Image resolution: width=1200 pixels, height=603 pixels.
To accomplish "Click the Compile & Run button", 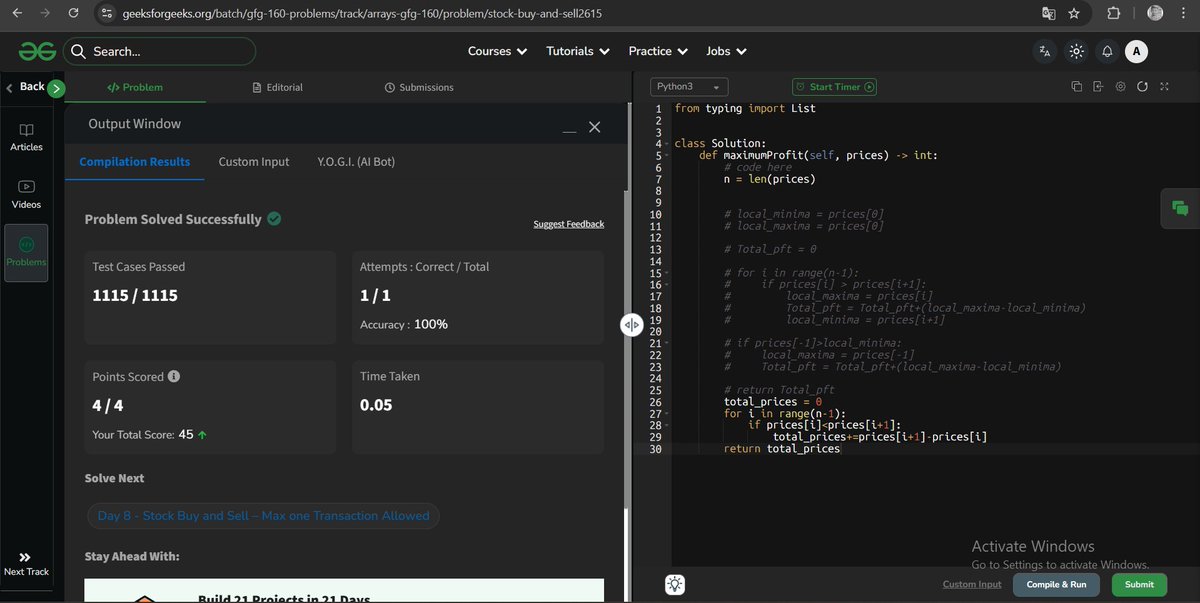I will [1057, 584].
